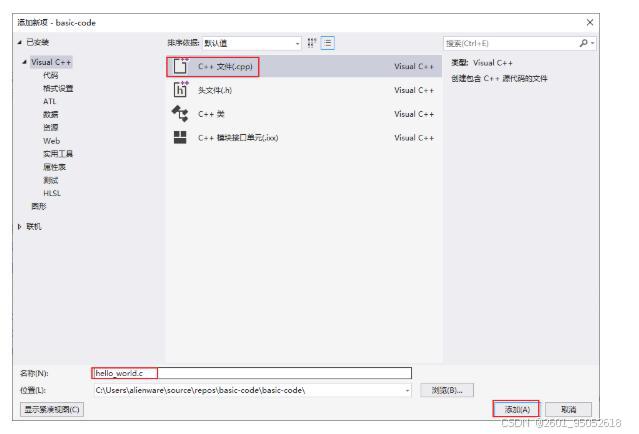Screen dimensions: 639x434
Task: Select the 实用工具 category
Action: (x=58, y=154)
